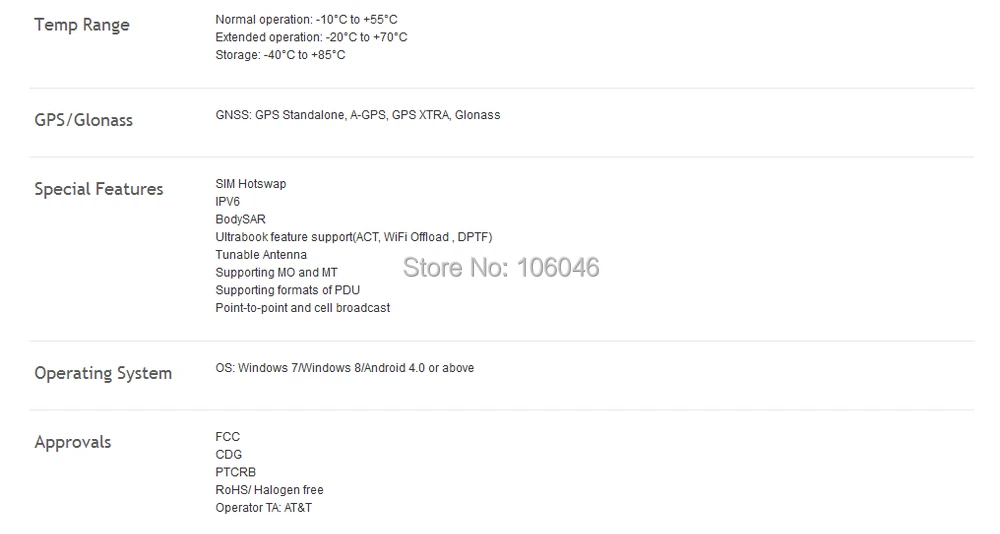Click the Special Features heading

pos(99,189)
